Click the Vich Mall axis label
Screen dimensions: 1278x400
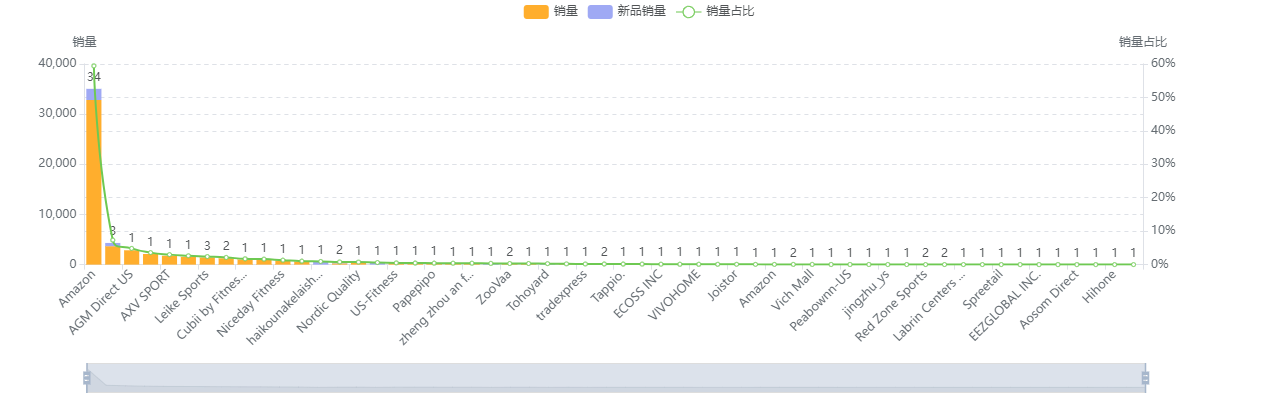[x=795, y=289]
